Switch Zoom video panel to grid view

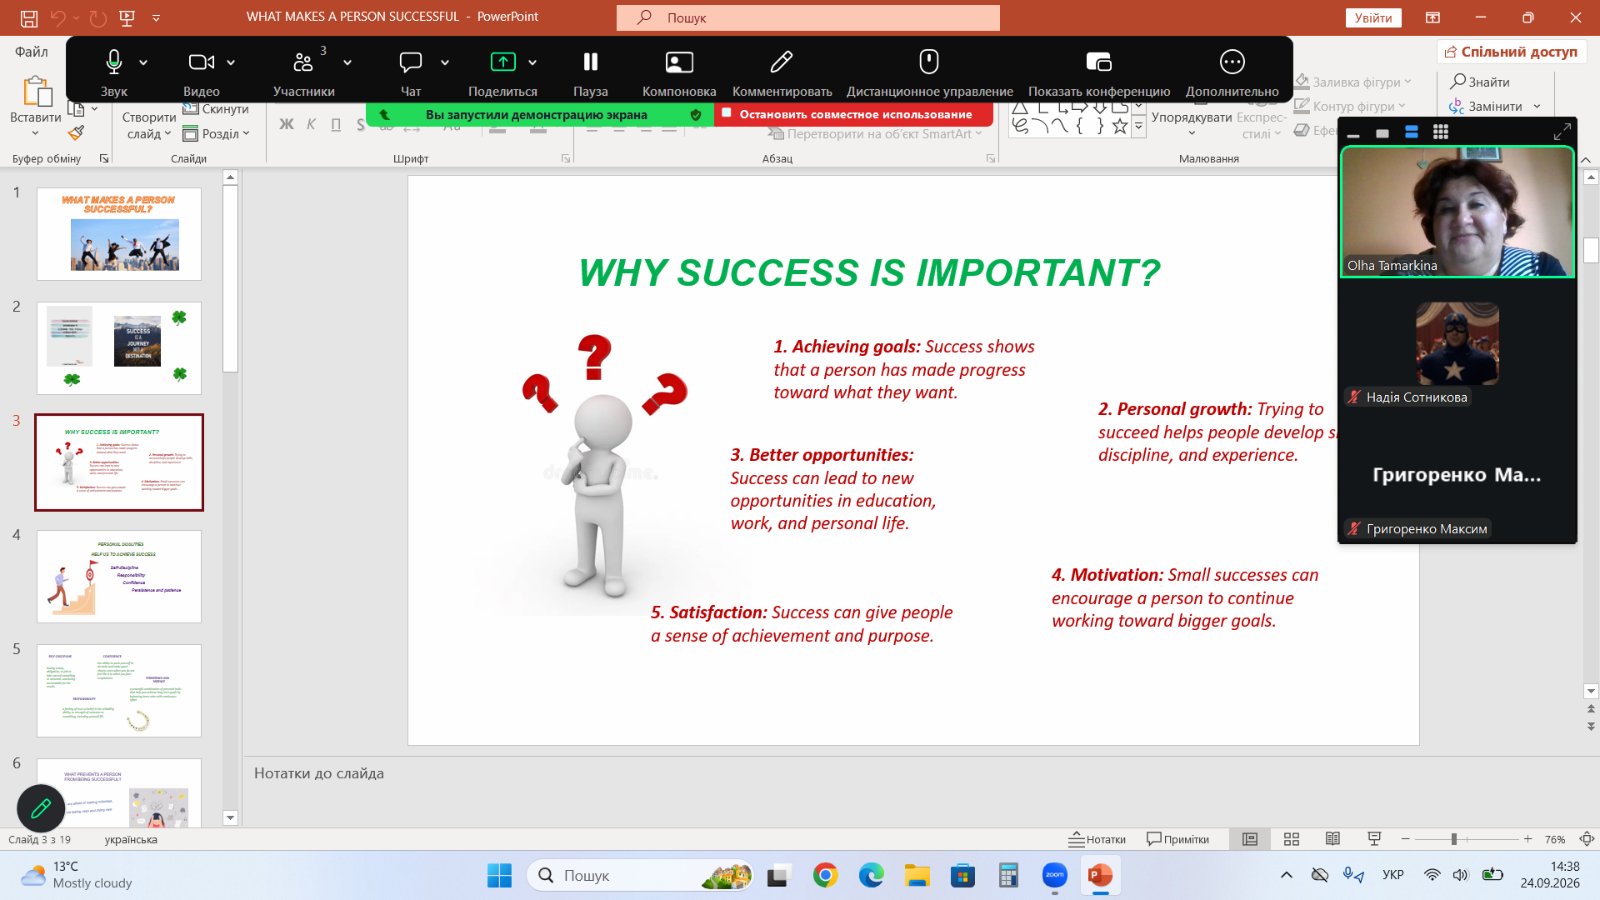(1440, 132)
